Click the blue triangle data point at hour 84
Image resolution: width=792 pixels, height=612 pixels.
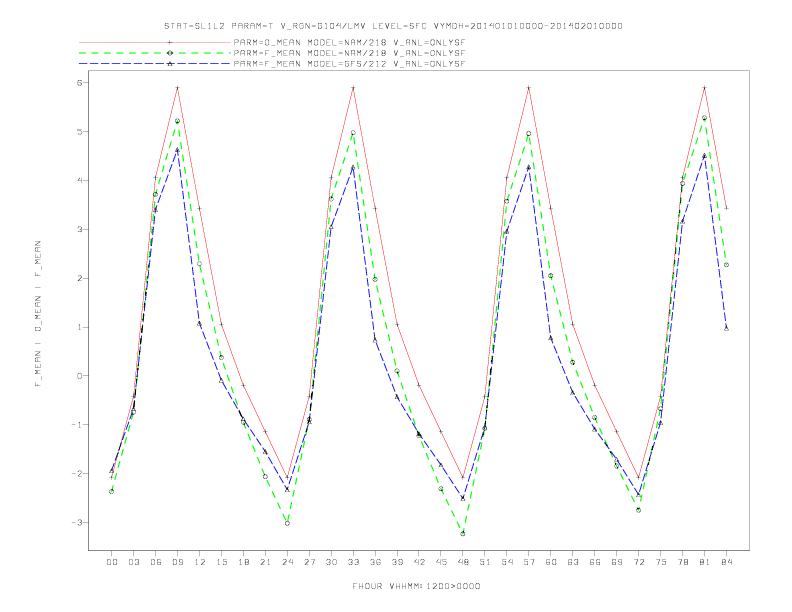point(726,328)
